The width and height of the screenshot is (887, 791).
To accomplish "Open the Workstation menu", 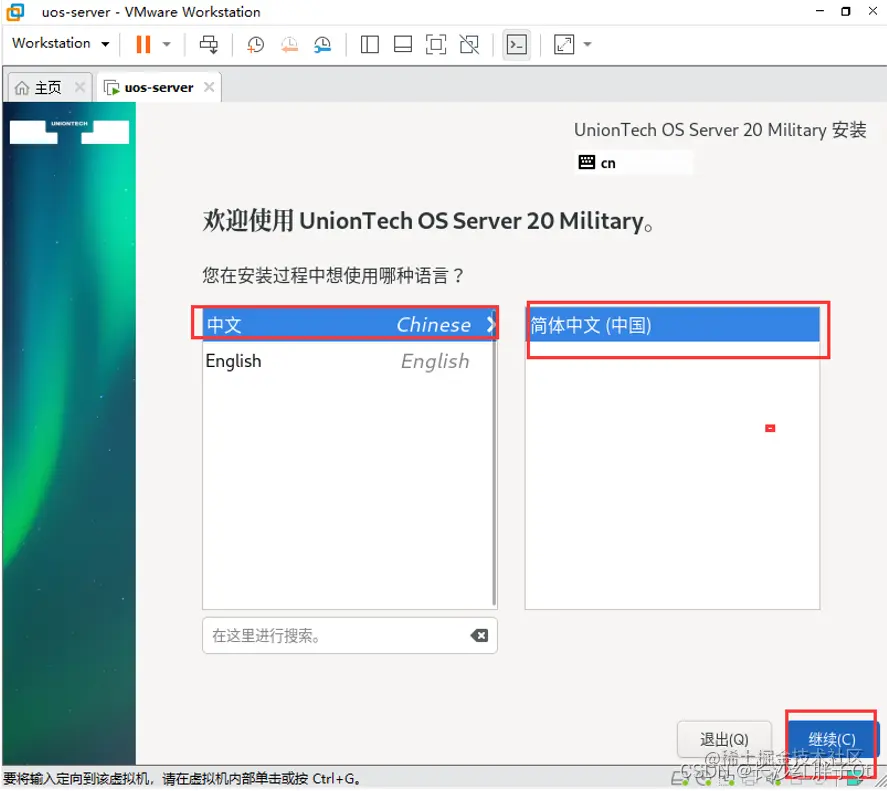I will (58, 44).
